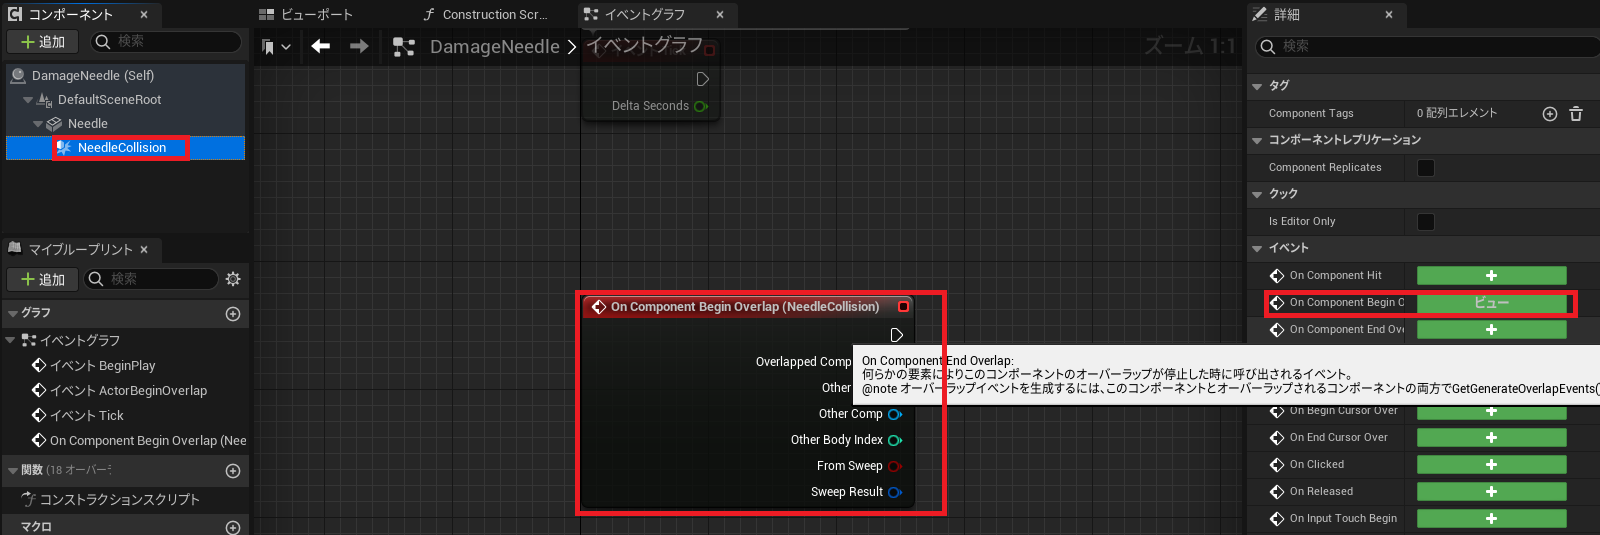Add the On Component Hit event

click(1491, 275)
